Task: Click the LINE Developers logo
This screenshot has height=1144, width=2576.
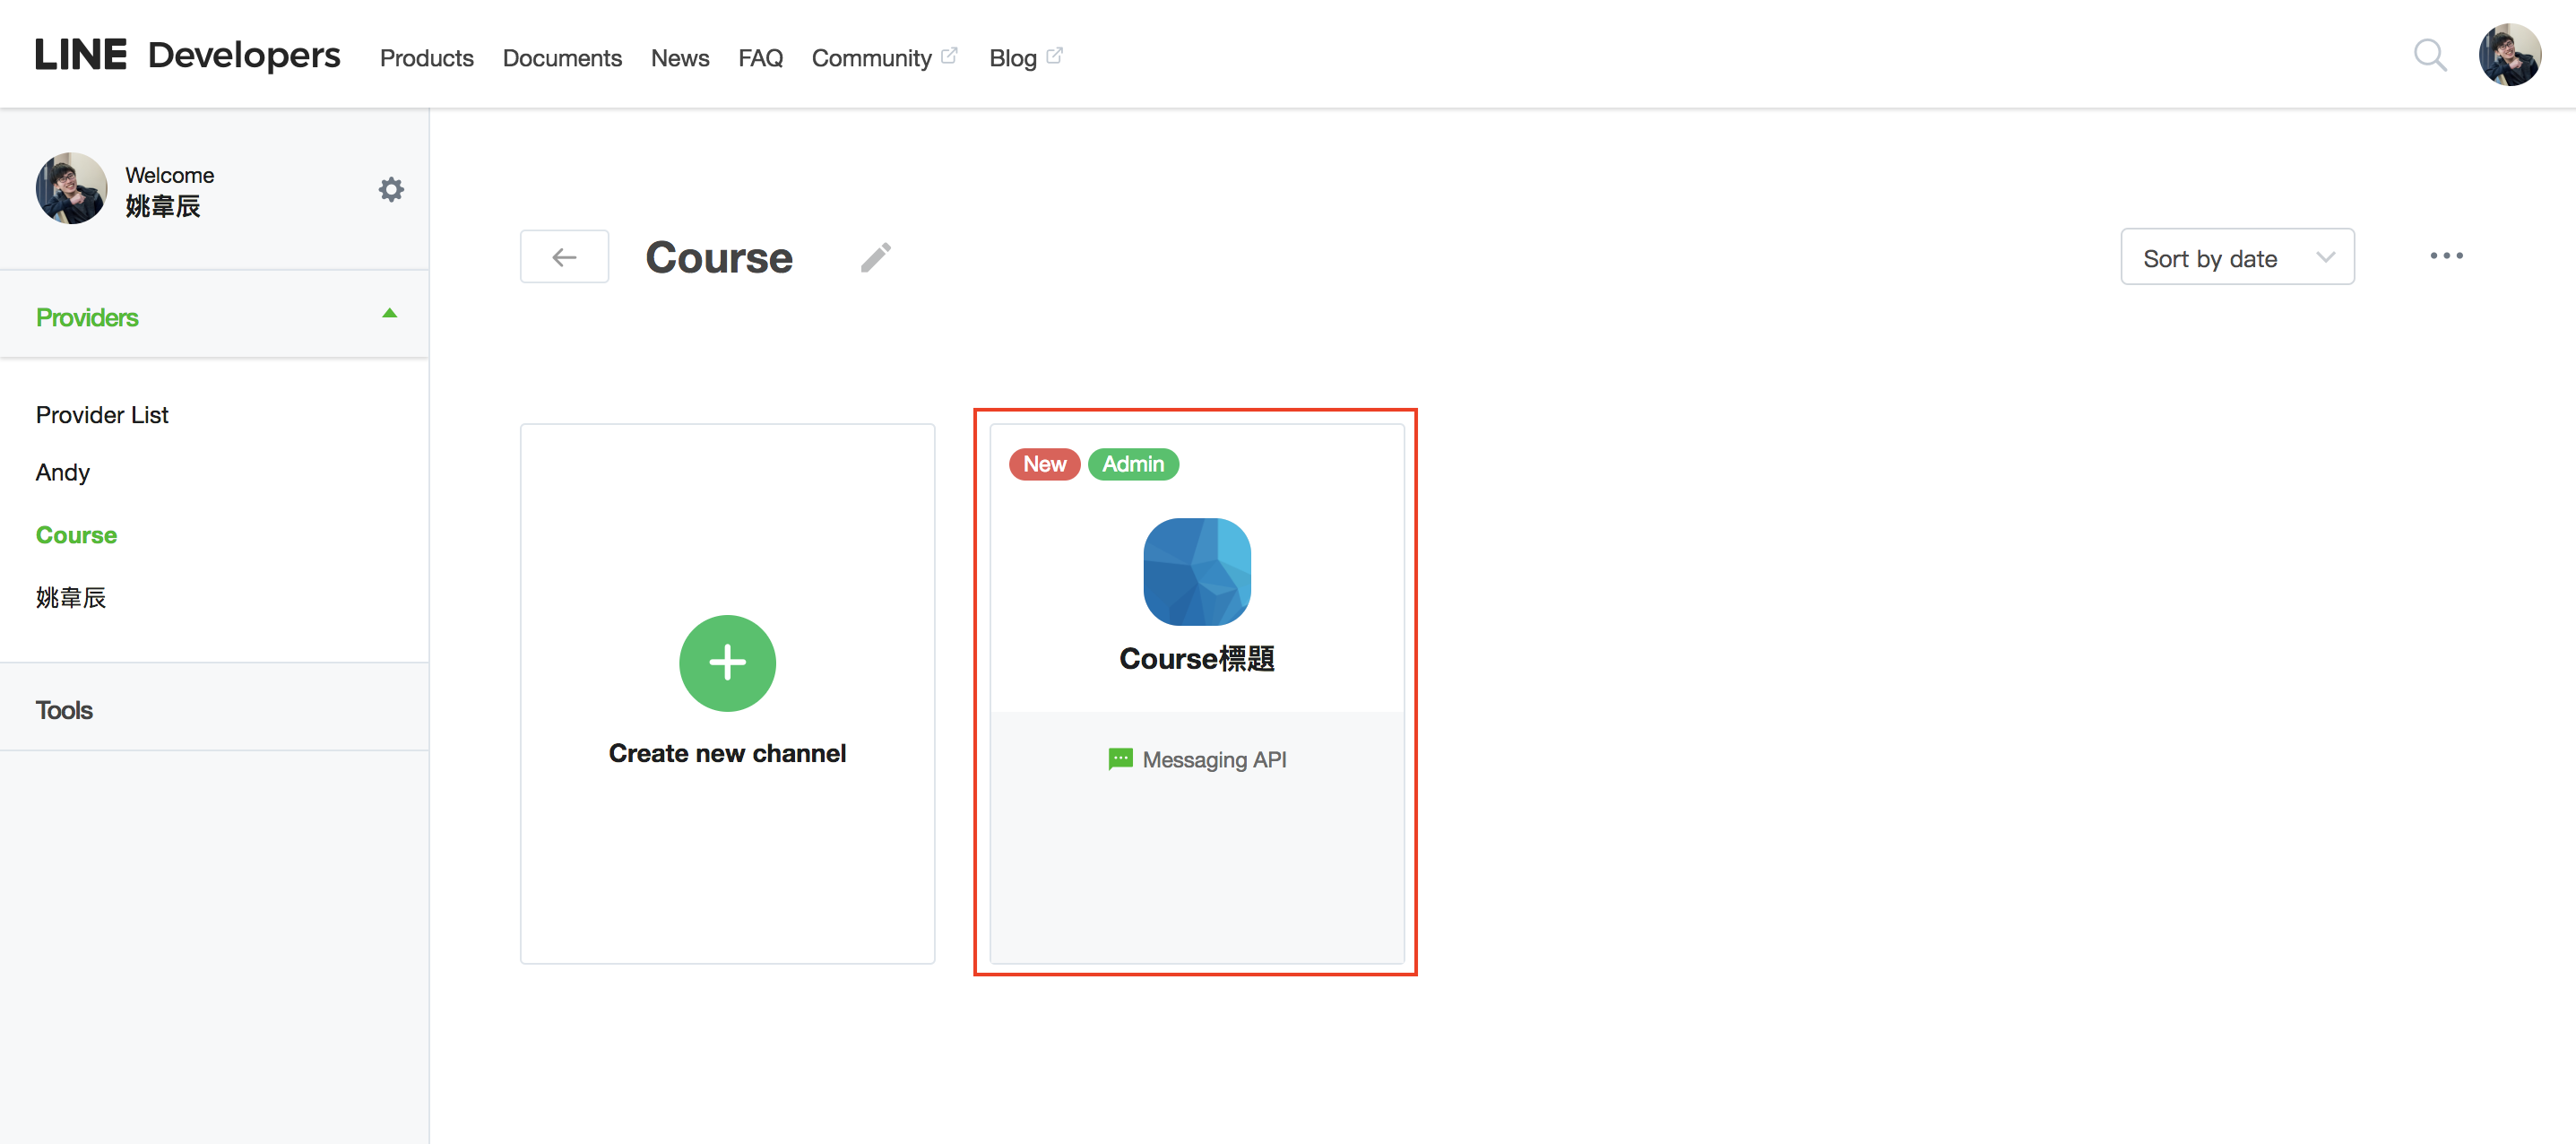Action: coord(187,55)
